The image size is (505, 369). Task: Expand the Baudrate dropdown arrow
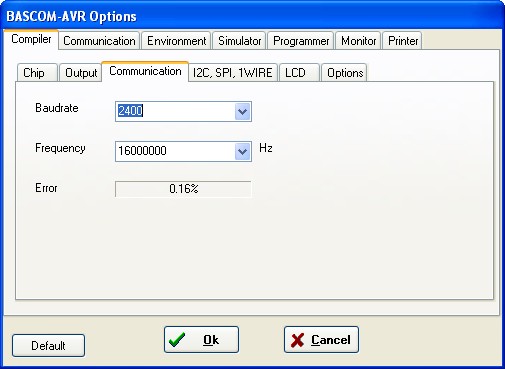(x=242, y=111)
